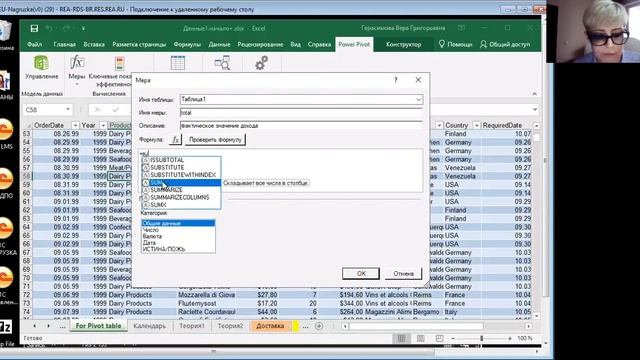Switch to the Данные ribbon tab
The height and width of the screenshot is (360, 640).
point(219,44)
